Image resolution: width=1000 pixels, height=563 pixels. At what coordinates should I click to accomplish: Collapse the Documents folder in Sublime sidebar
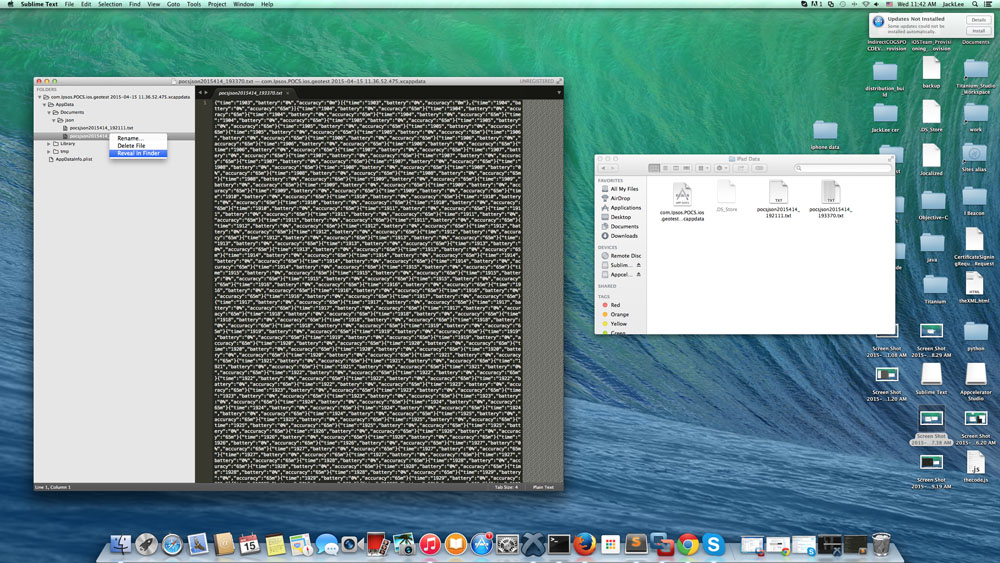point(49,112)
